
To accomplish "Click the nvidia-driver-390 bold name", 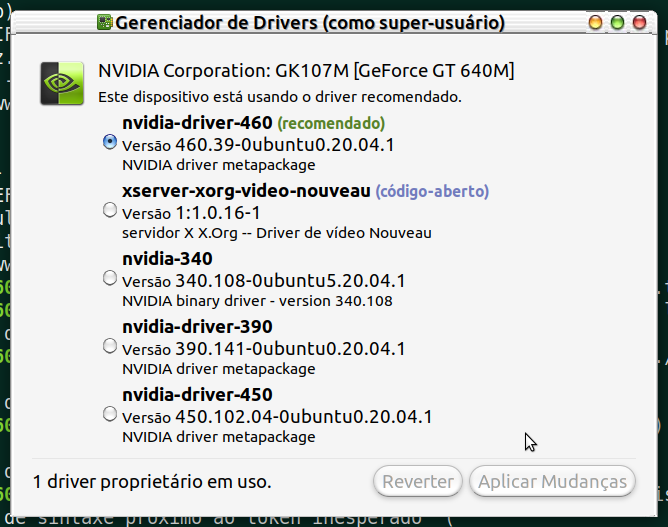I will point(197,327).
